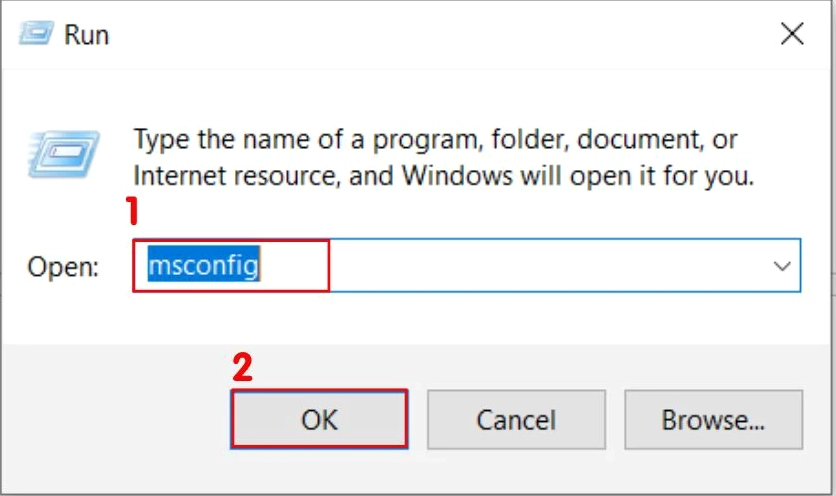The height and width of the screenshot is (496, 836).
Task: Close the Run dialog with X
Action: point(792,34)
